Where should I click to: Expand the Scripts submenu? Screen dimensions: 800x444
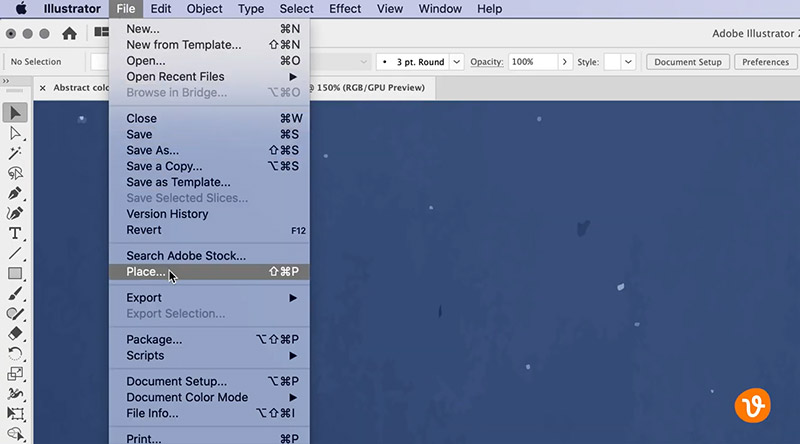(209, 355)
